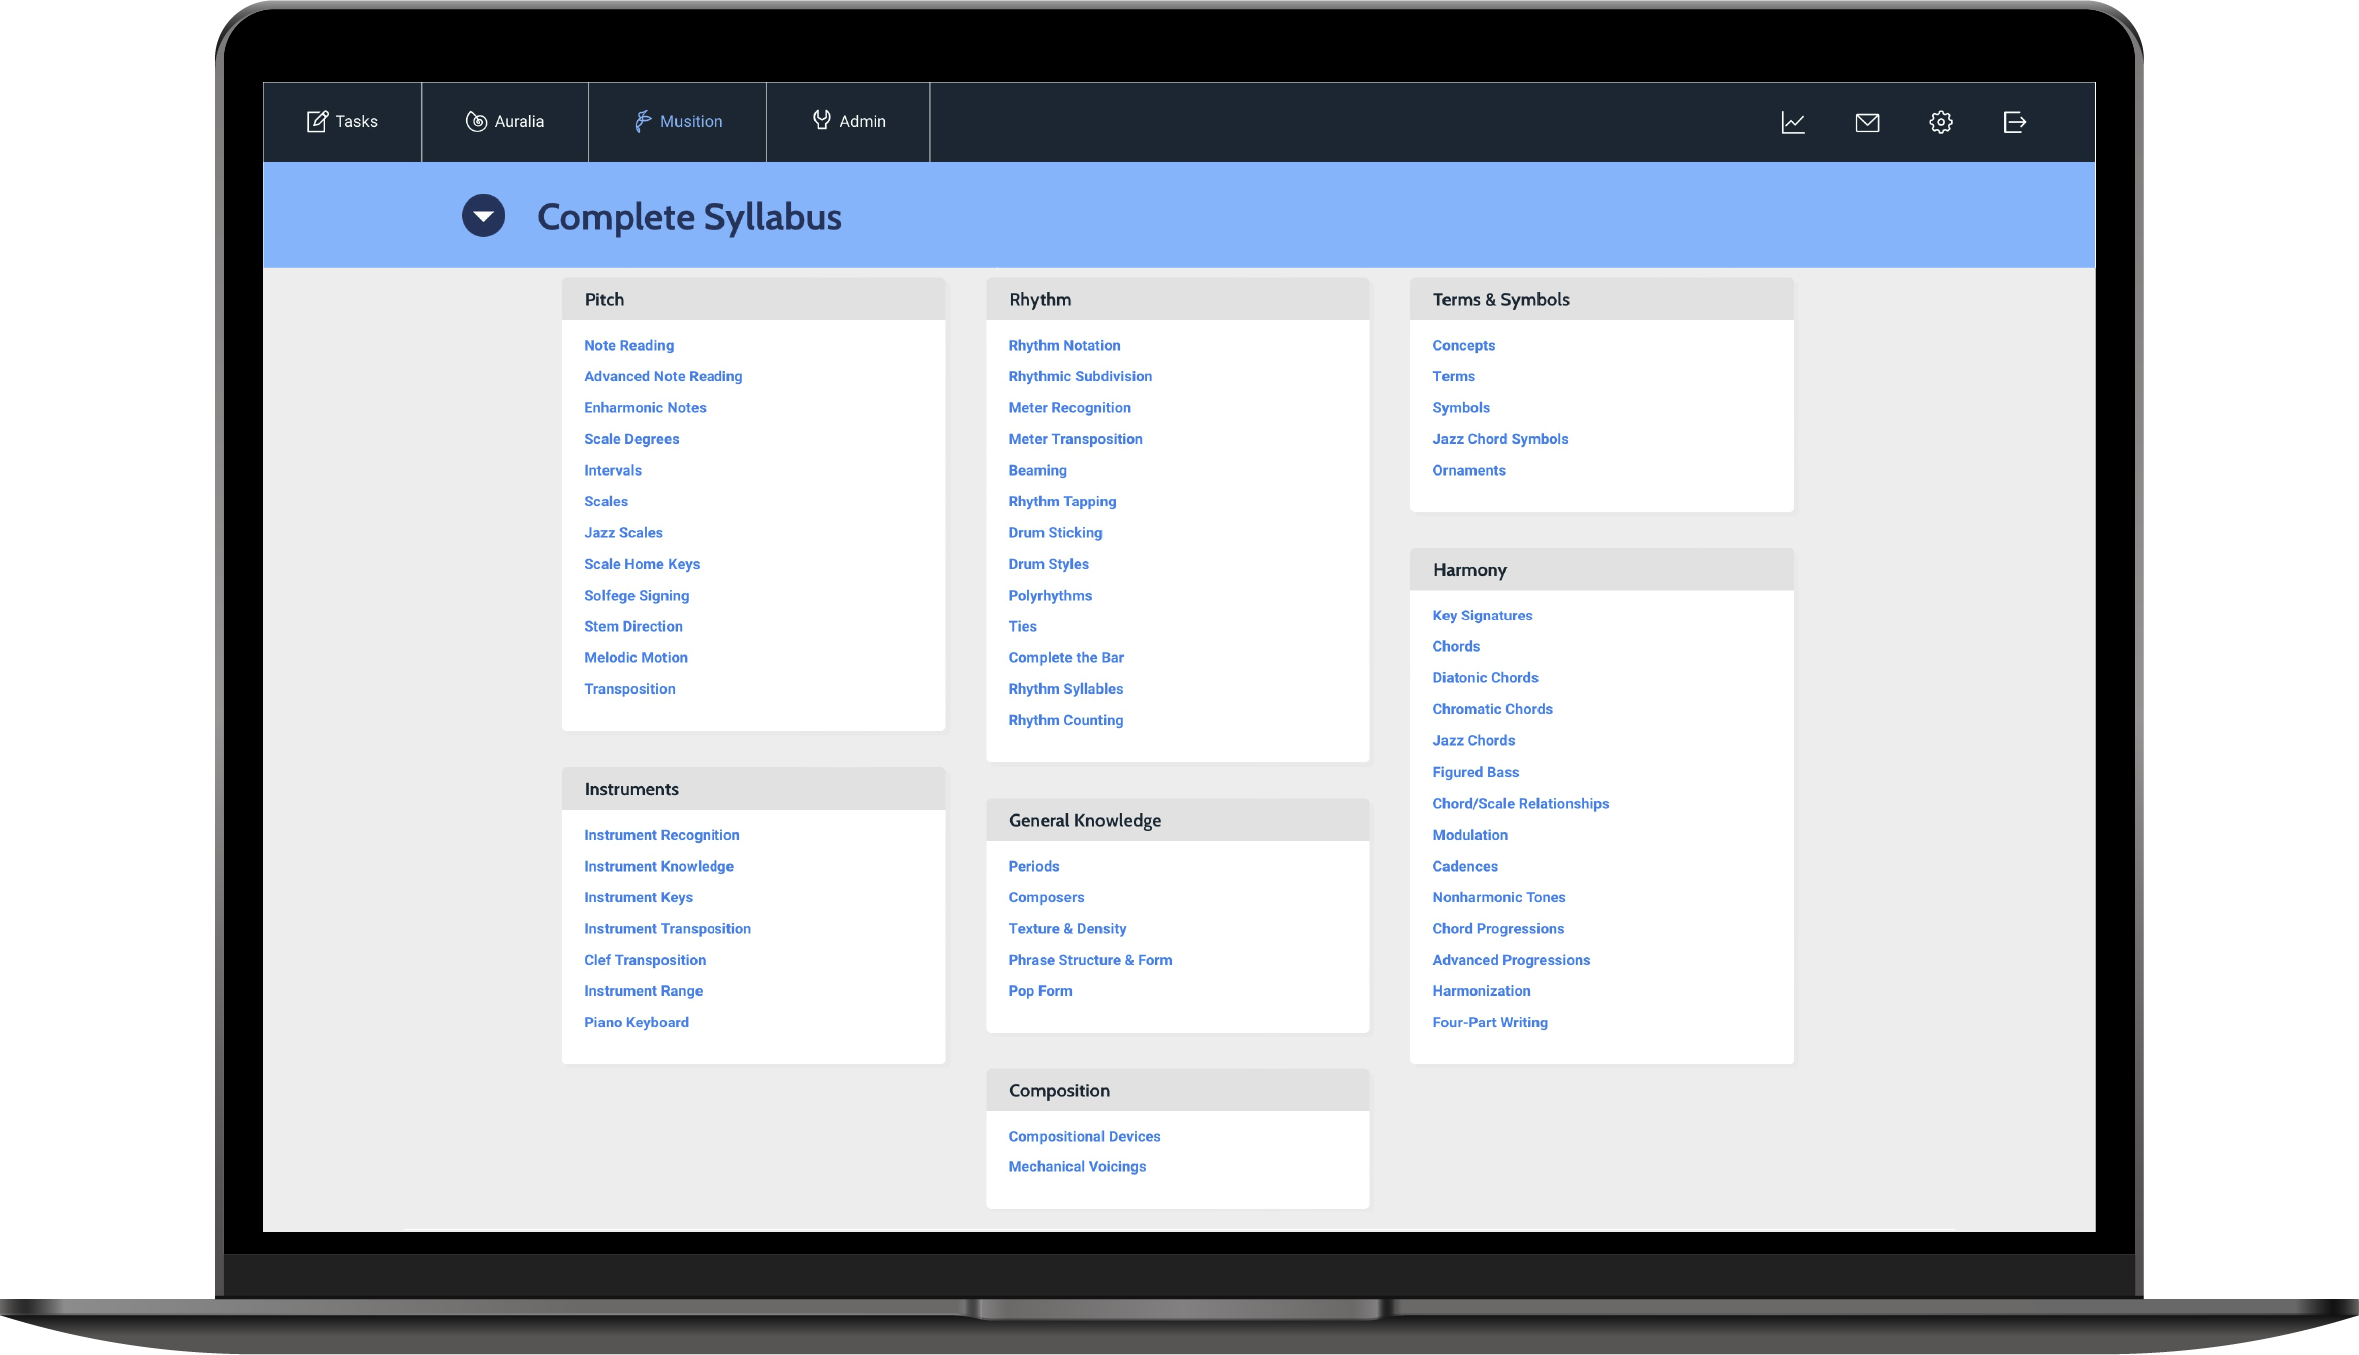Click the Musition treble clef icon

[643, 121]
